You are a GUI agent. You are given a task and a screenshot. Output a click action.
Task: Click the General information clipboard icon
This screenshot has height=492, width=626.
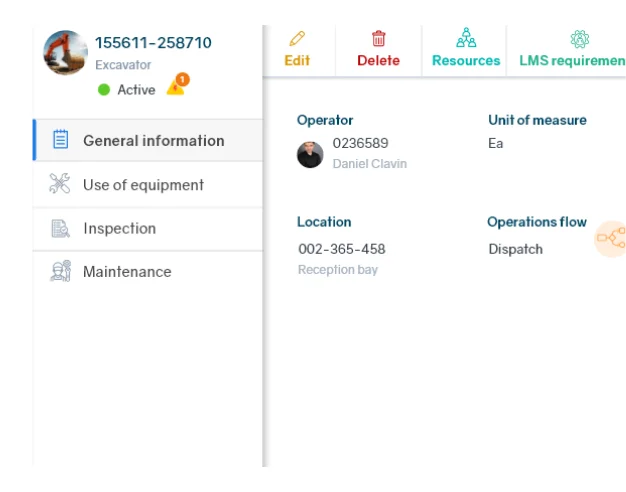click(60, 140)
